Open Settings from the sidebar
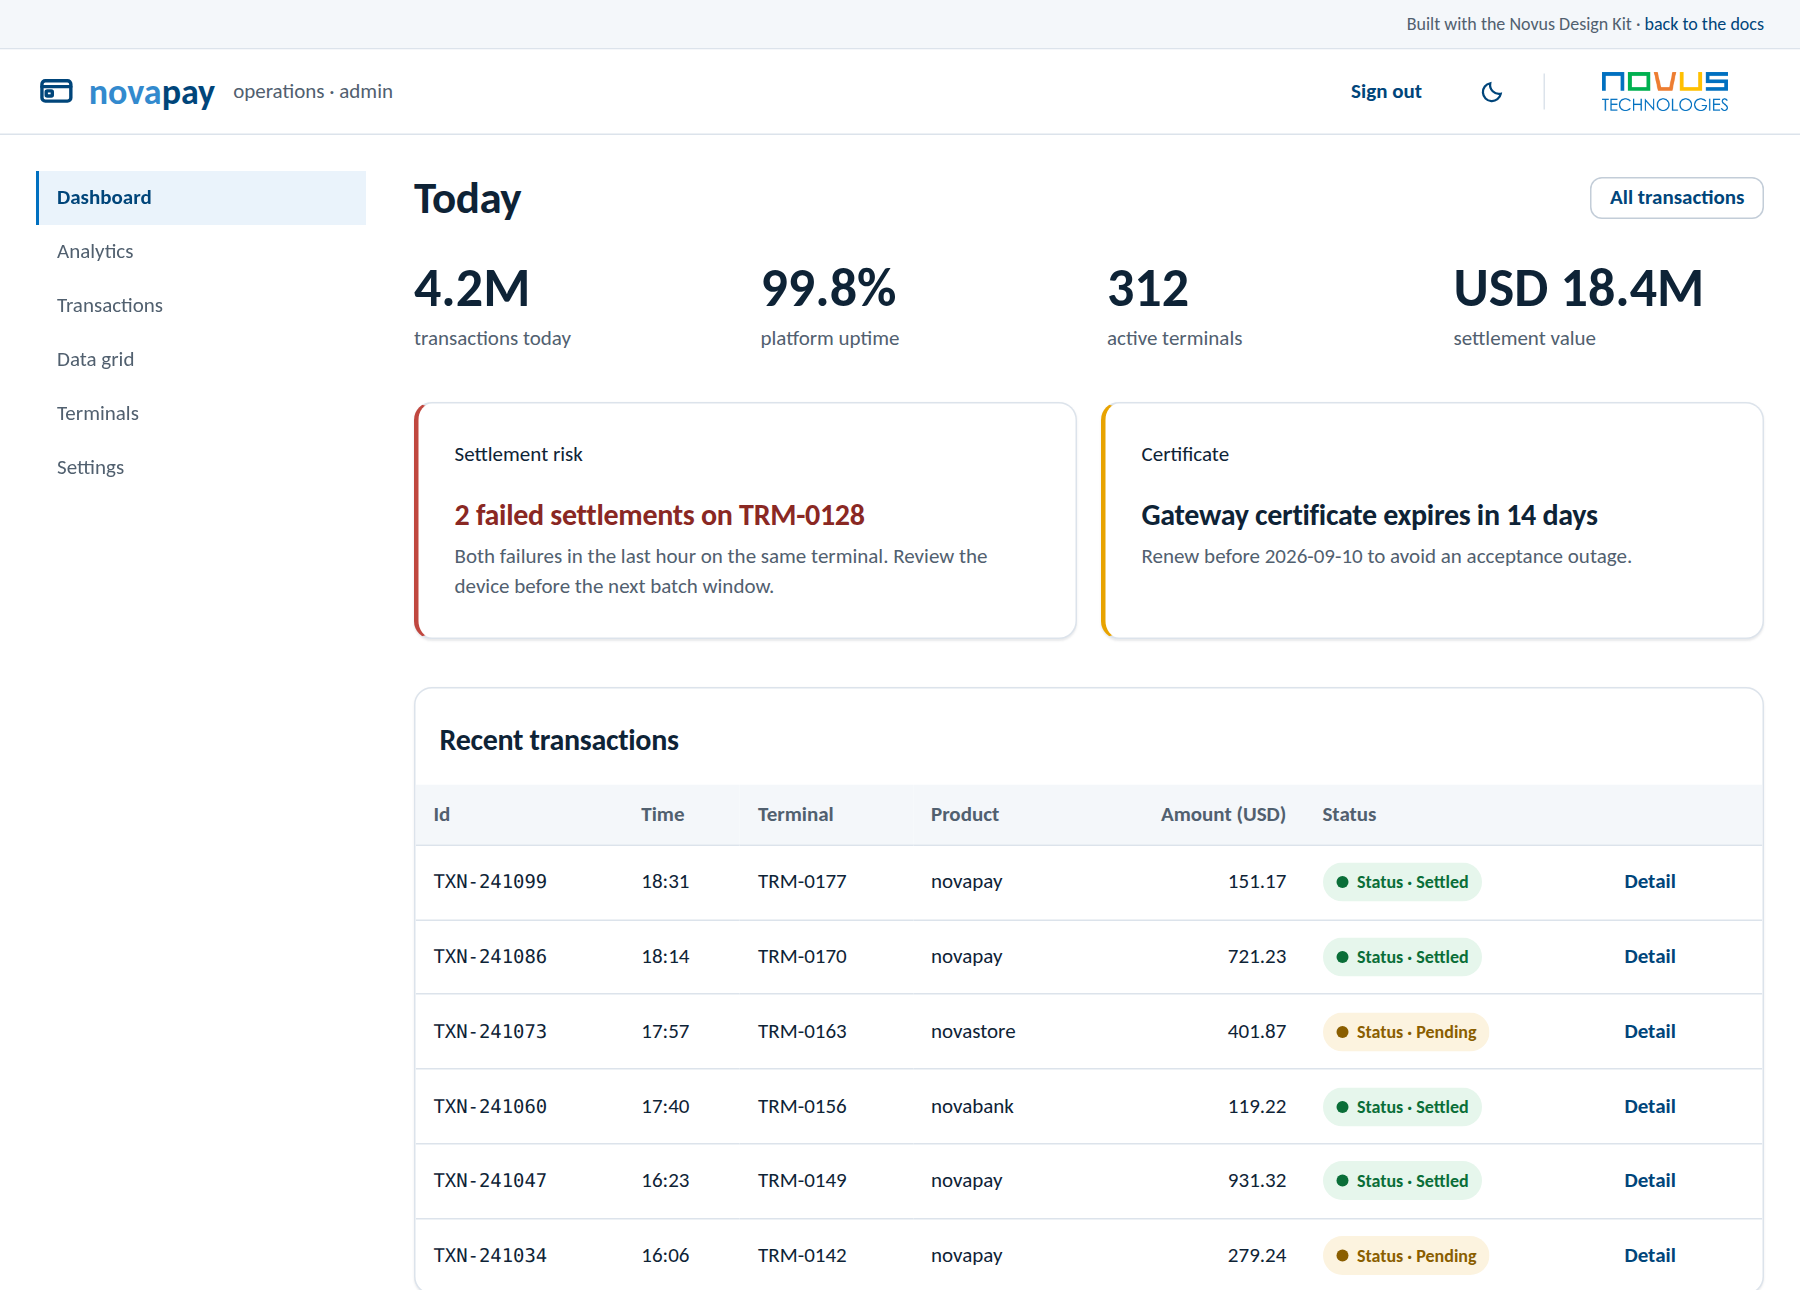 [x=201, y=468]
